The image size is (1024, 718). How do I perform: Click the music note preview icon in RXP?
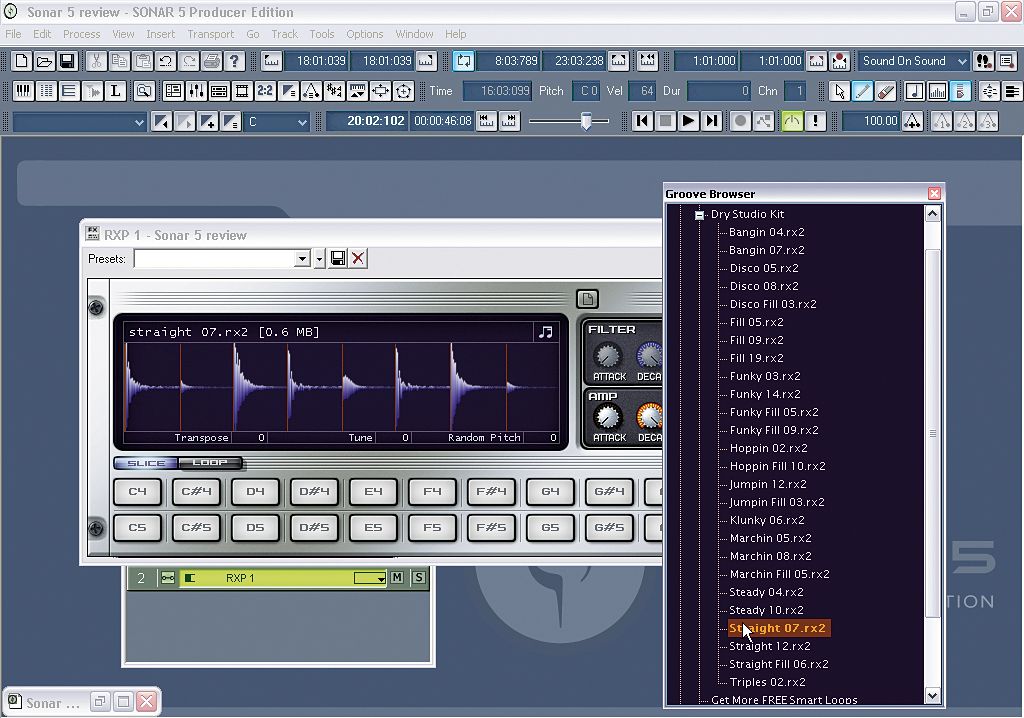point(545,332)
